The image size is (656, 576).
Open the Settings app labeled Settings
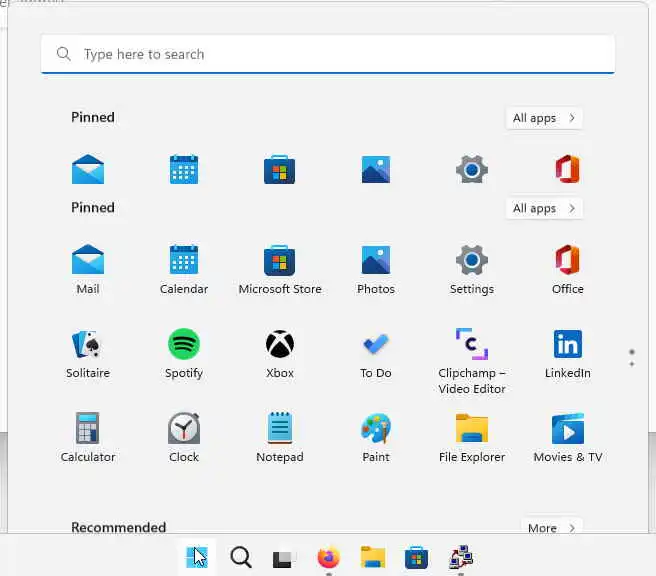point(472,269)
